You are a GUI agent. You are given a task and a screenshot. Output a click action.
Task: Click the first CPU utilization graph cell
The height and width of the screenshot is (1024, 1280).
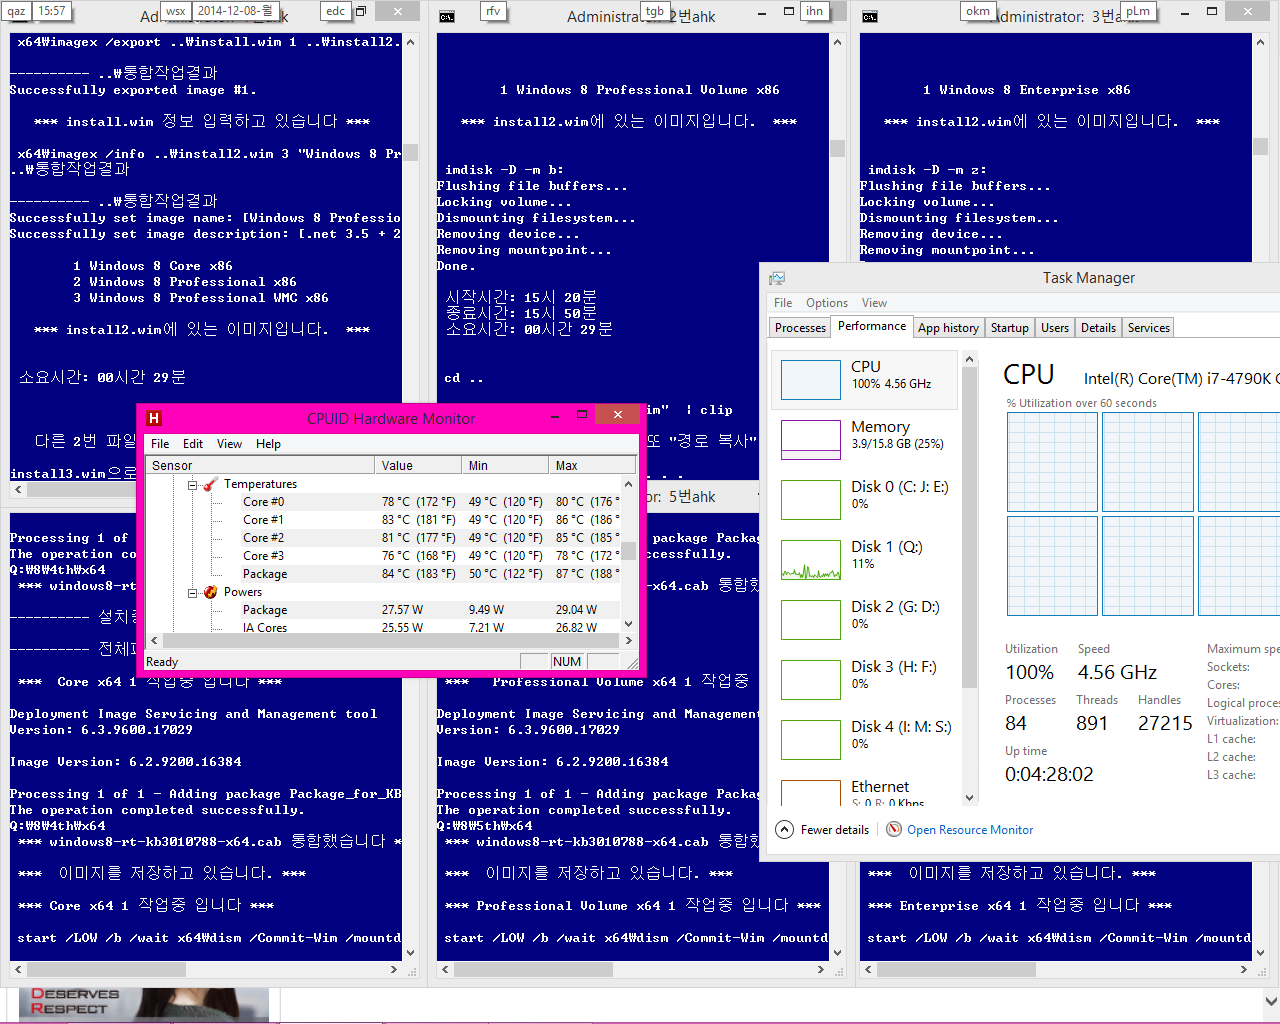tap(1052, 461)
